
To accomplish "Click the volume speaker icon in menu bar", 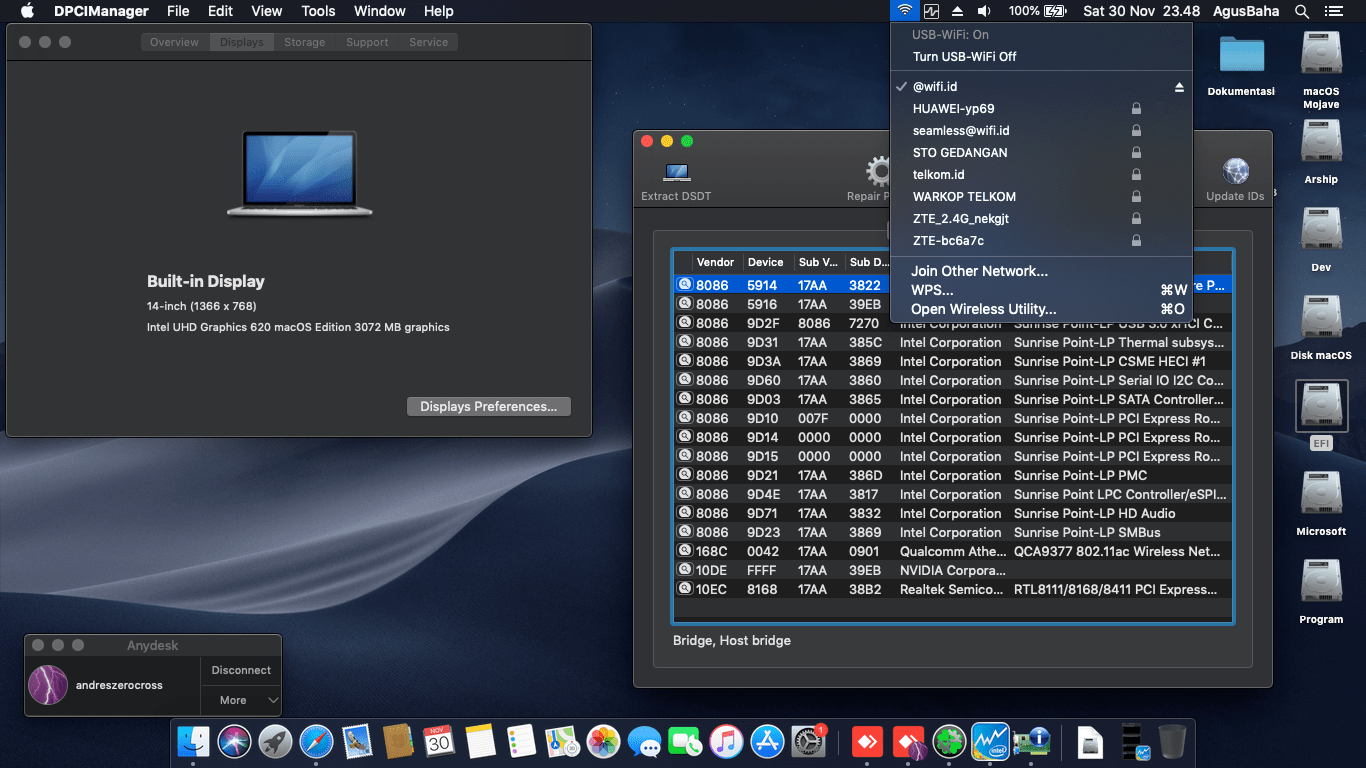I will pos(984,11).
